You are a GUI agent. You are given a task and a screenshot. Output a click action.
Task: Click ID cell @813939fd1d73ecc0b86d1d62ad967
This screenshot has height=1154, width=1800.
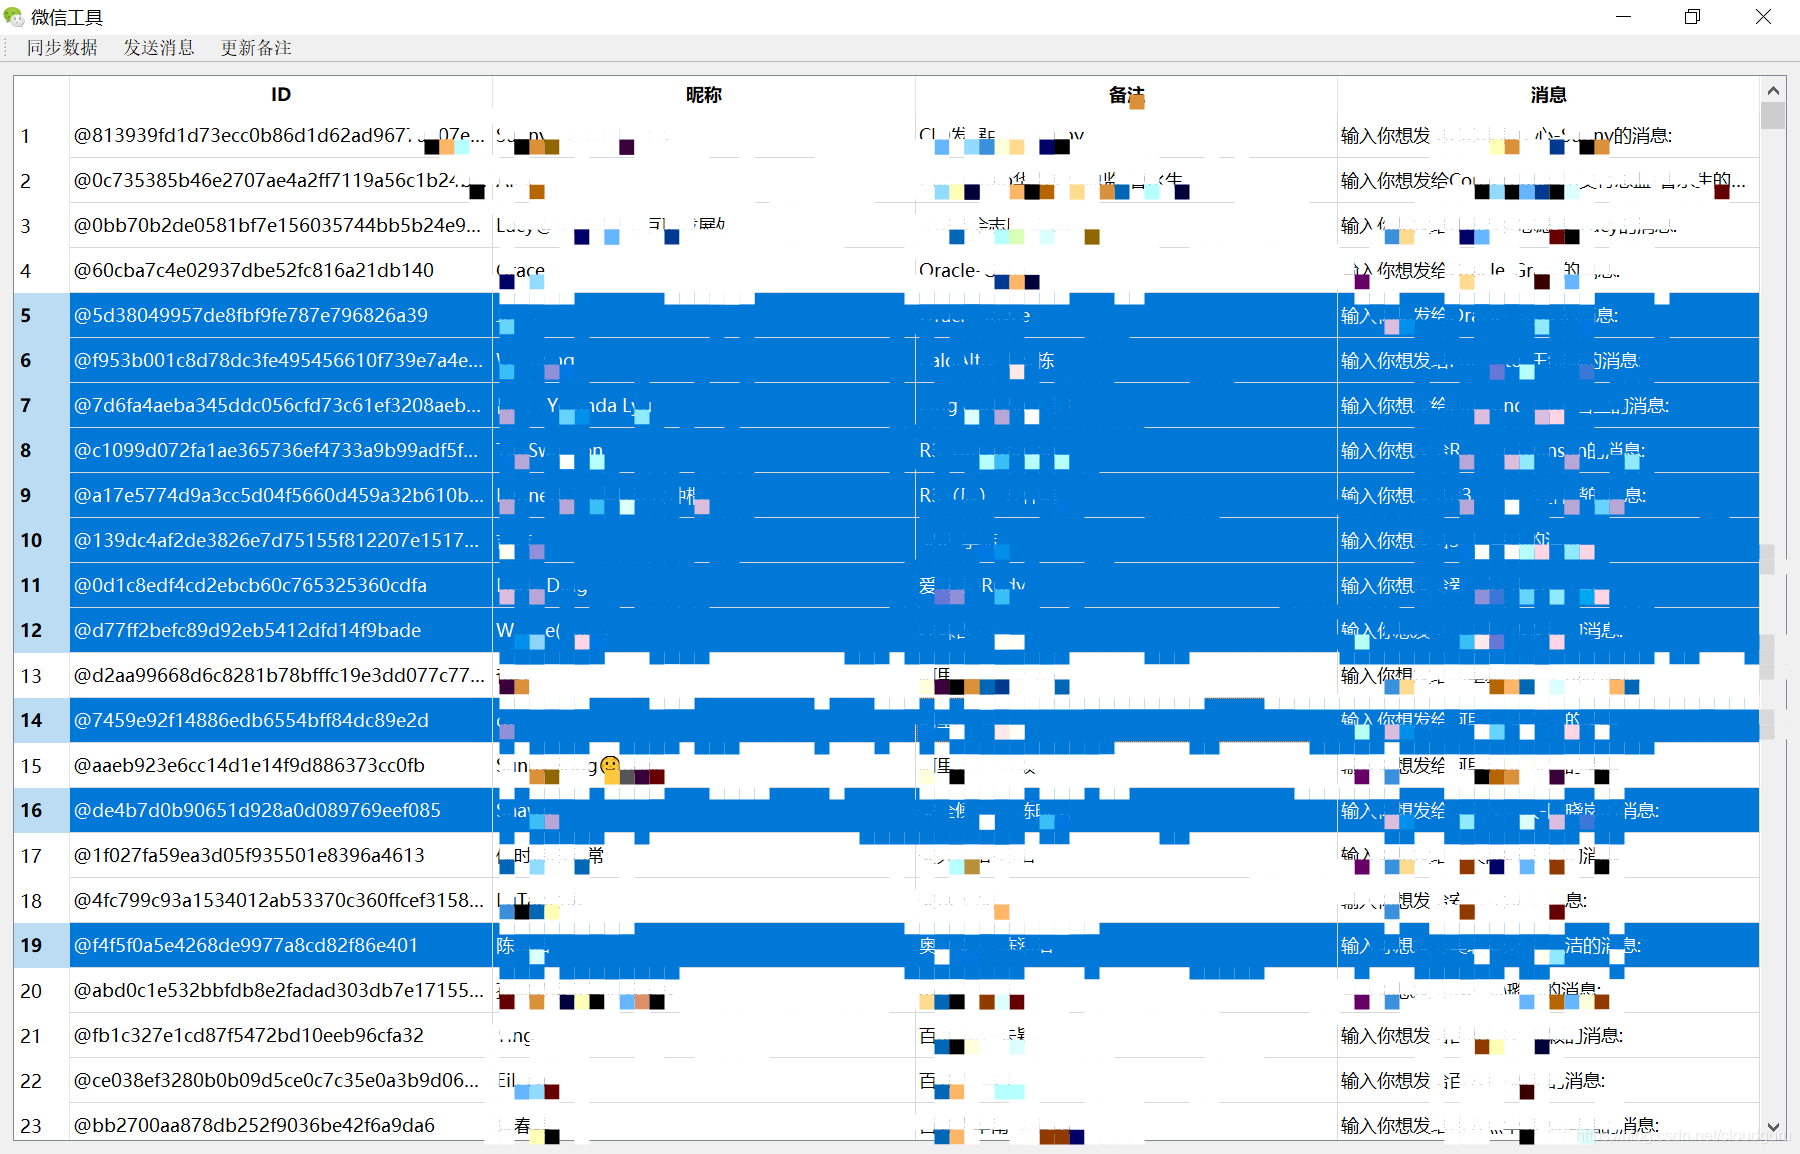tap(281, 135)
